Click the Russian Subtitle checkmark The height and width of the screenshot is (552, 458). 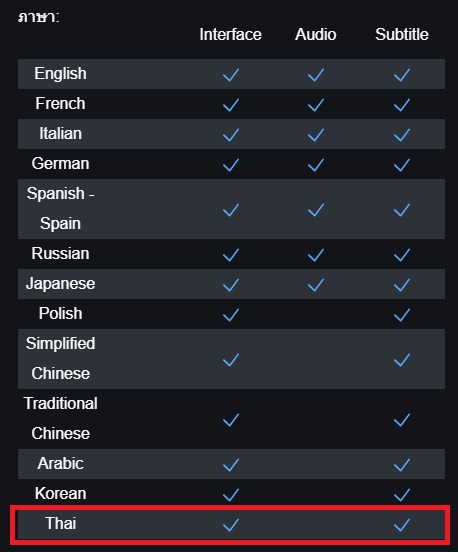(402, 255)
